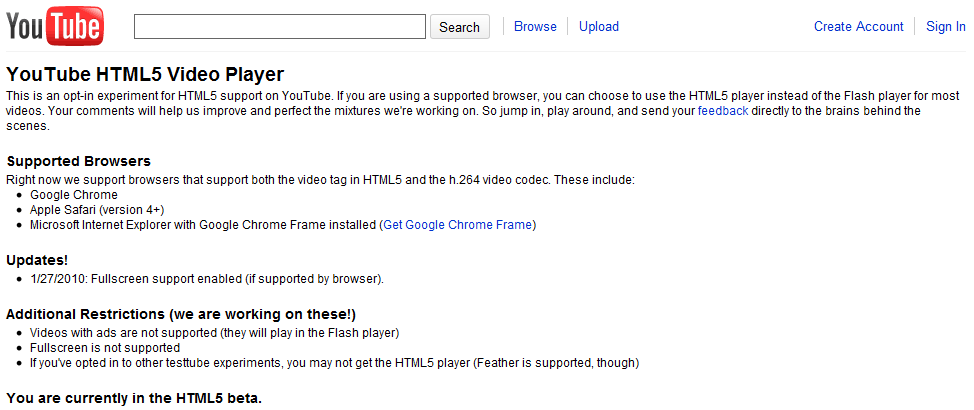Open the Get Google Chrome Frame link
The width and height of the screenshot is (974, 410).
pyautogui.click(x=458, y=225)
